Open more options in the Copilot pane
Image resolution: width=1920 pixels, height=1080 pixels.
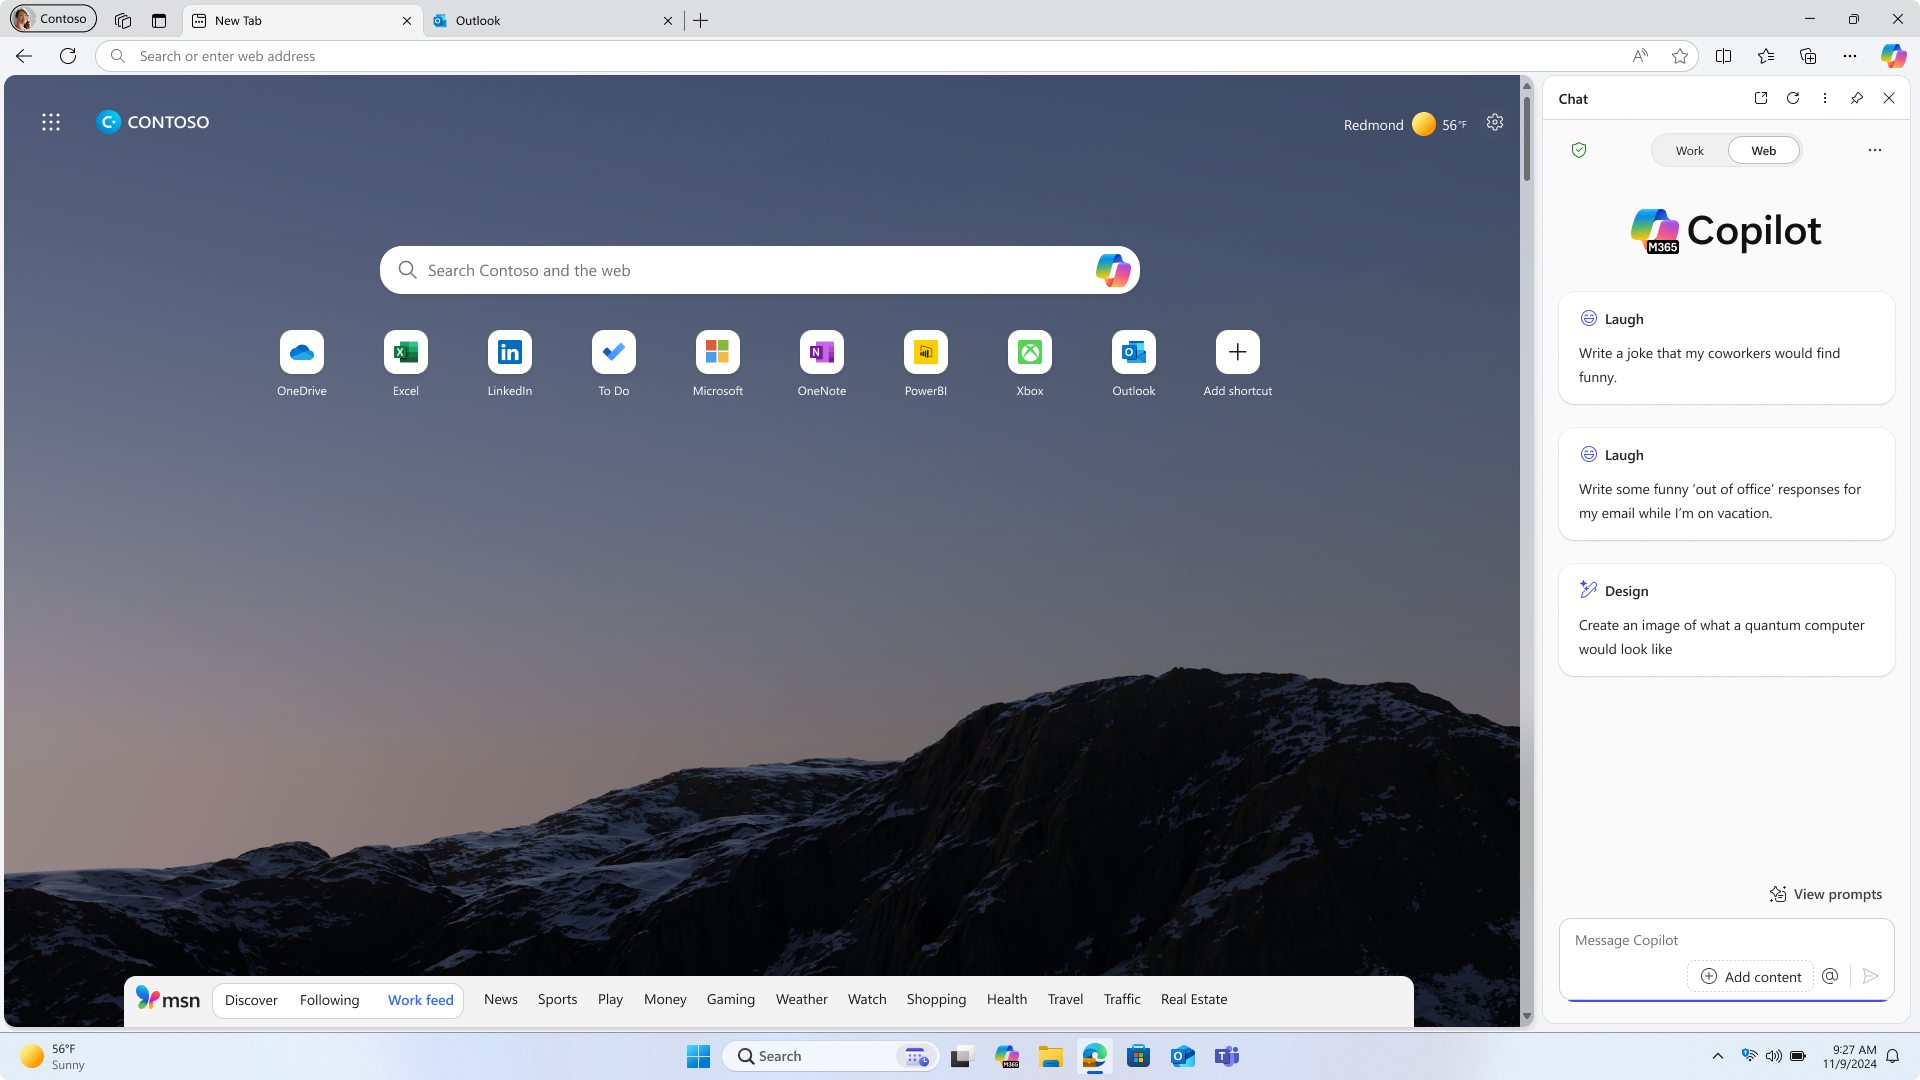click(1824, 98)
